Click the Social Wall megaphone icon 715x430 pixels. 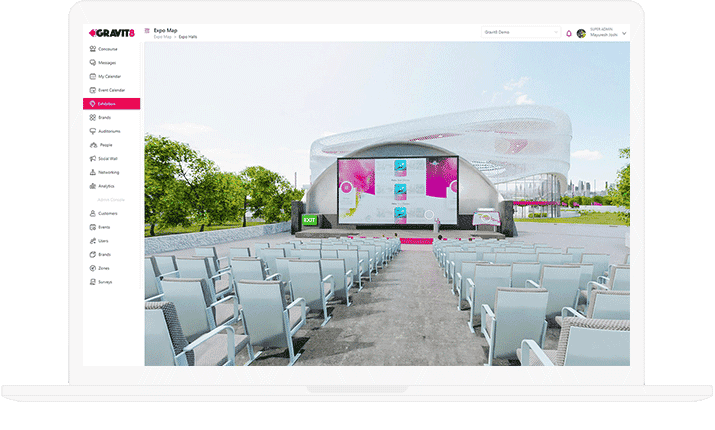click(x=92, y=158)
